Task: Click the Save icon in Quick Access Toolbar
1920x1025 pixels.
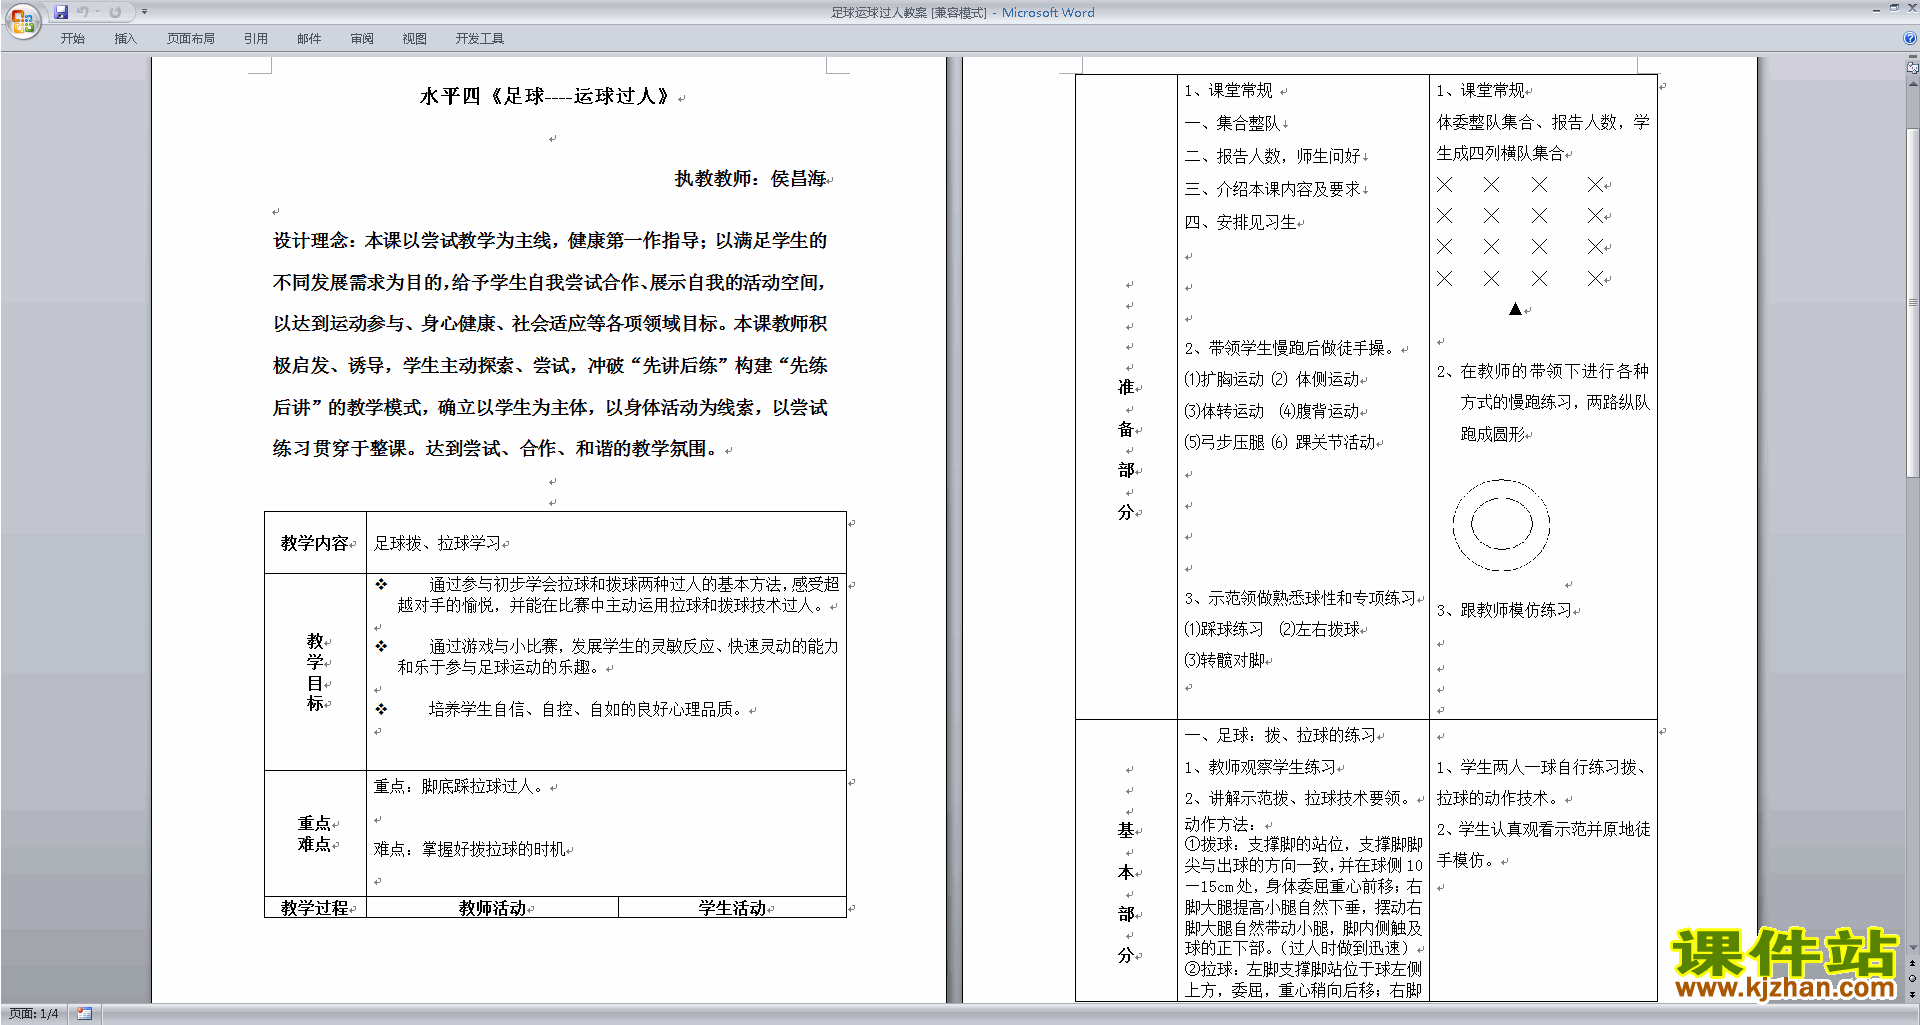Action: point(61,12)
